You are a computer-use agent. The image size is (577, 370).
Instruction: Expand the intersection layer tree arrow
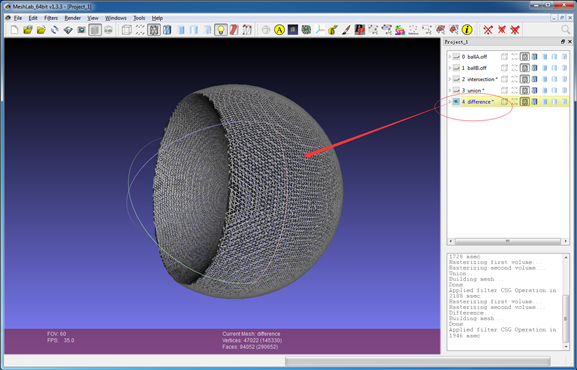pos(450,79)
